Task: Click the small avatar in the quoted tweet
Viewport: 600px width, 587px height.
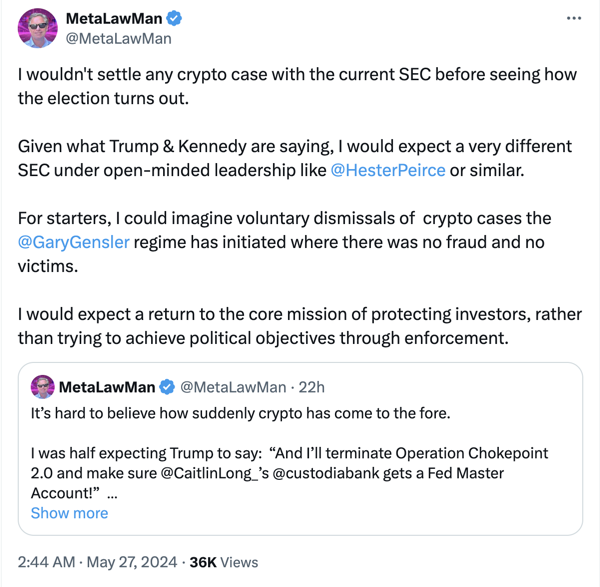Action: pos(42,387)
